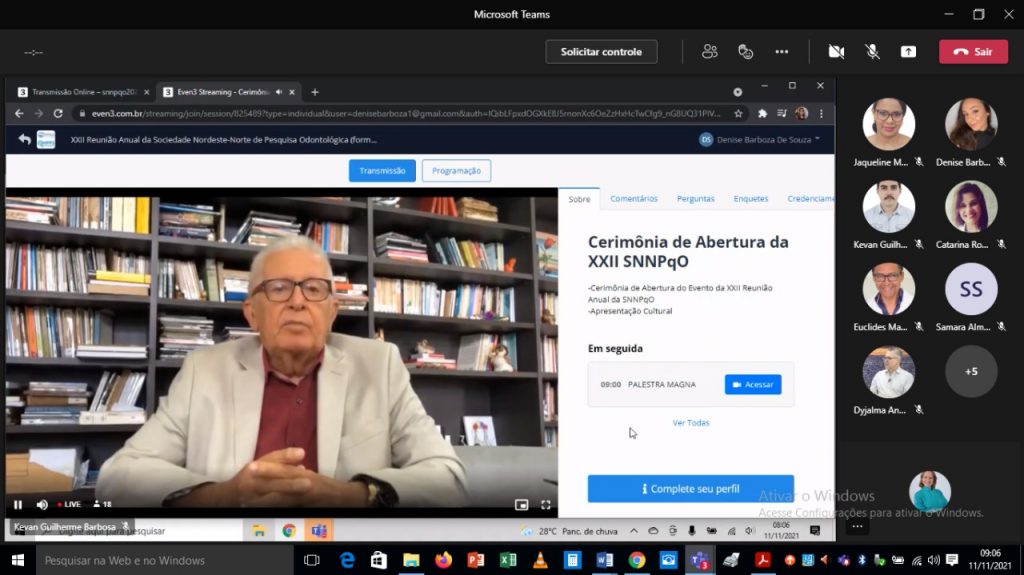The height and width of the screenshot is (575, 1024).
Task: Open Word from the taskbar
Action: coord(605,561)
